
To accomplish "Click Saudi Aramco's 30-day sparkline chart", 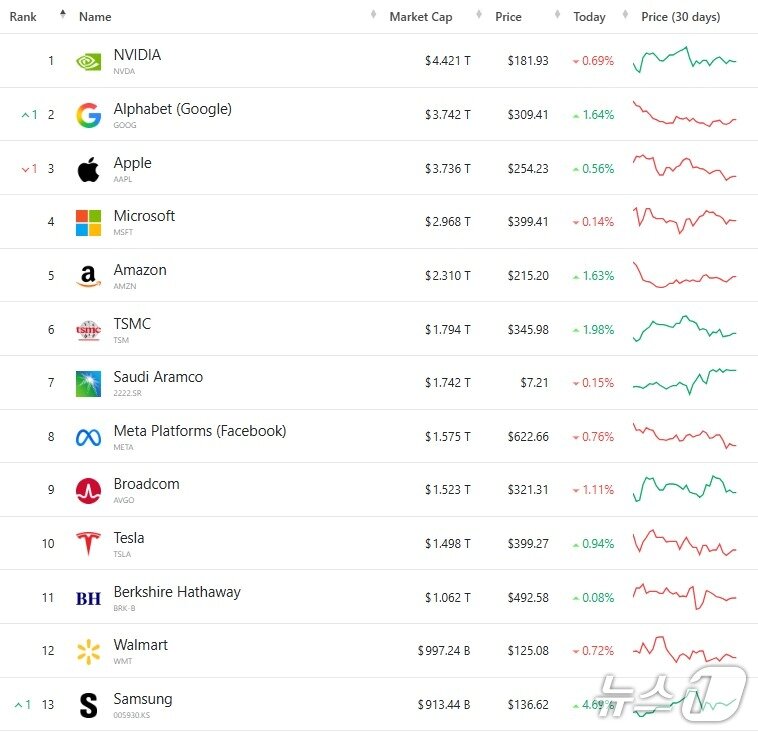I will pos(684,381).
